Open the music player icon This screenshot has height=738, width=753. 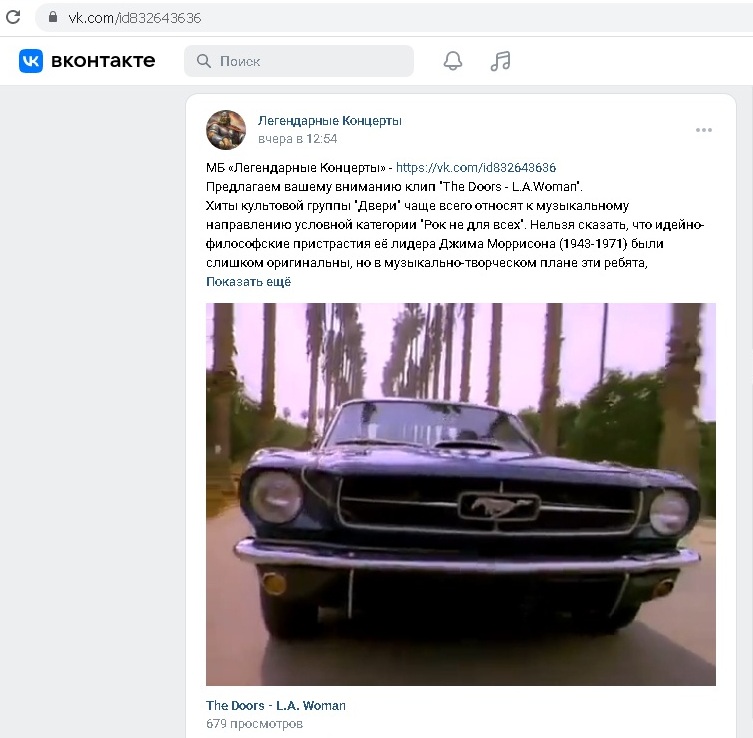[500, 61]
